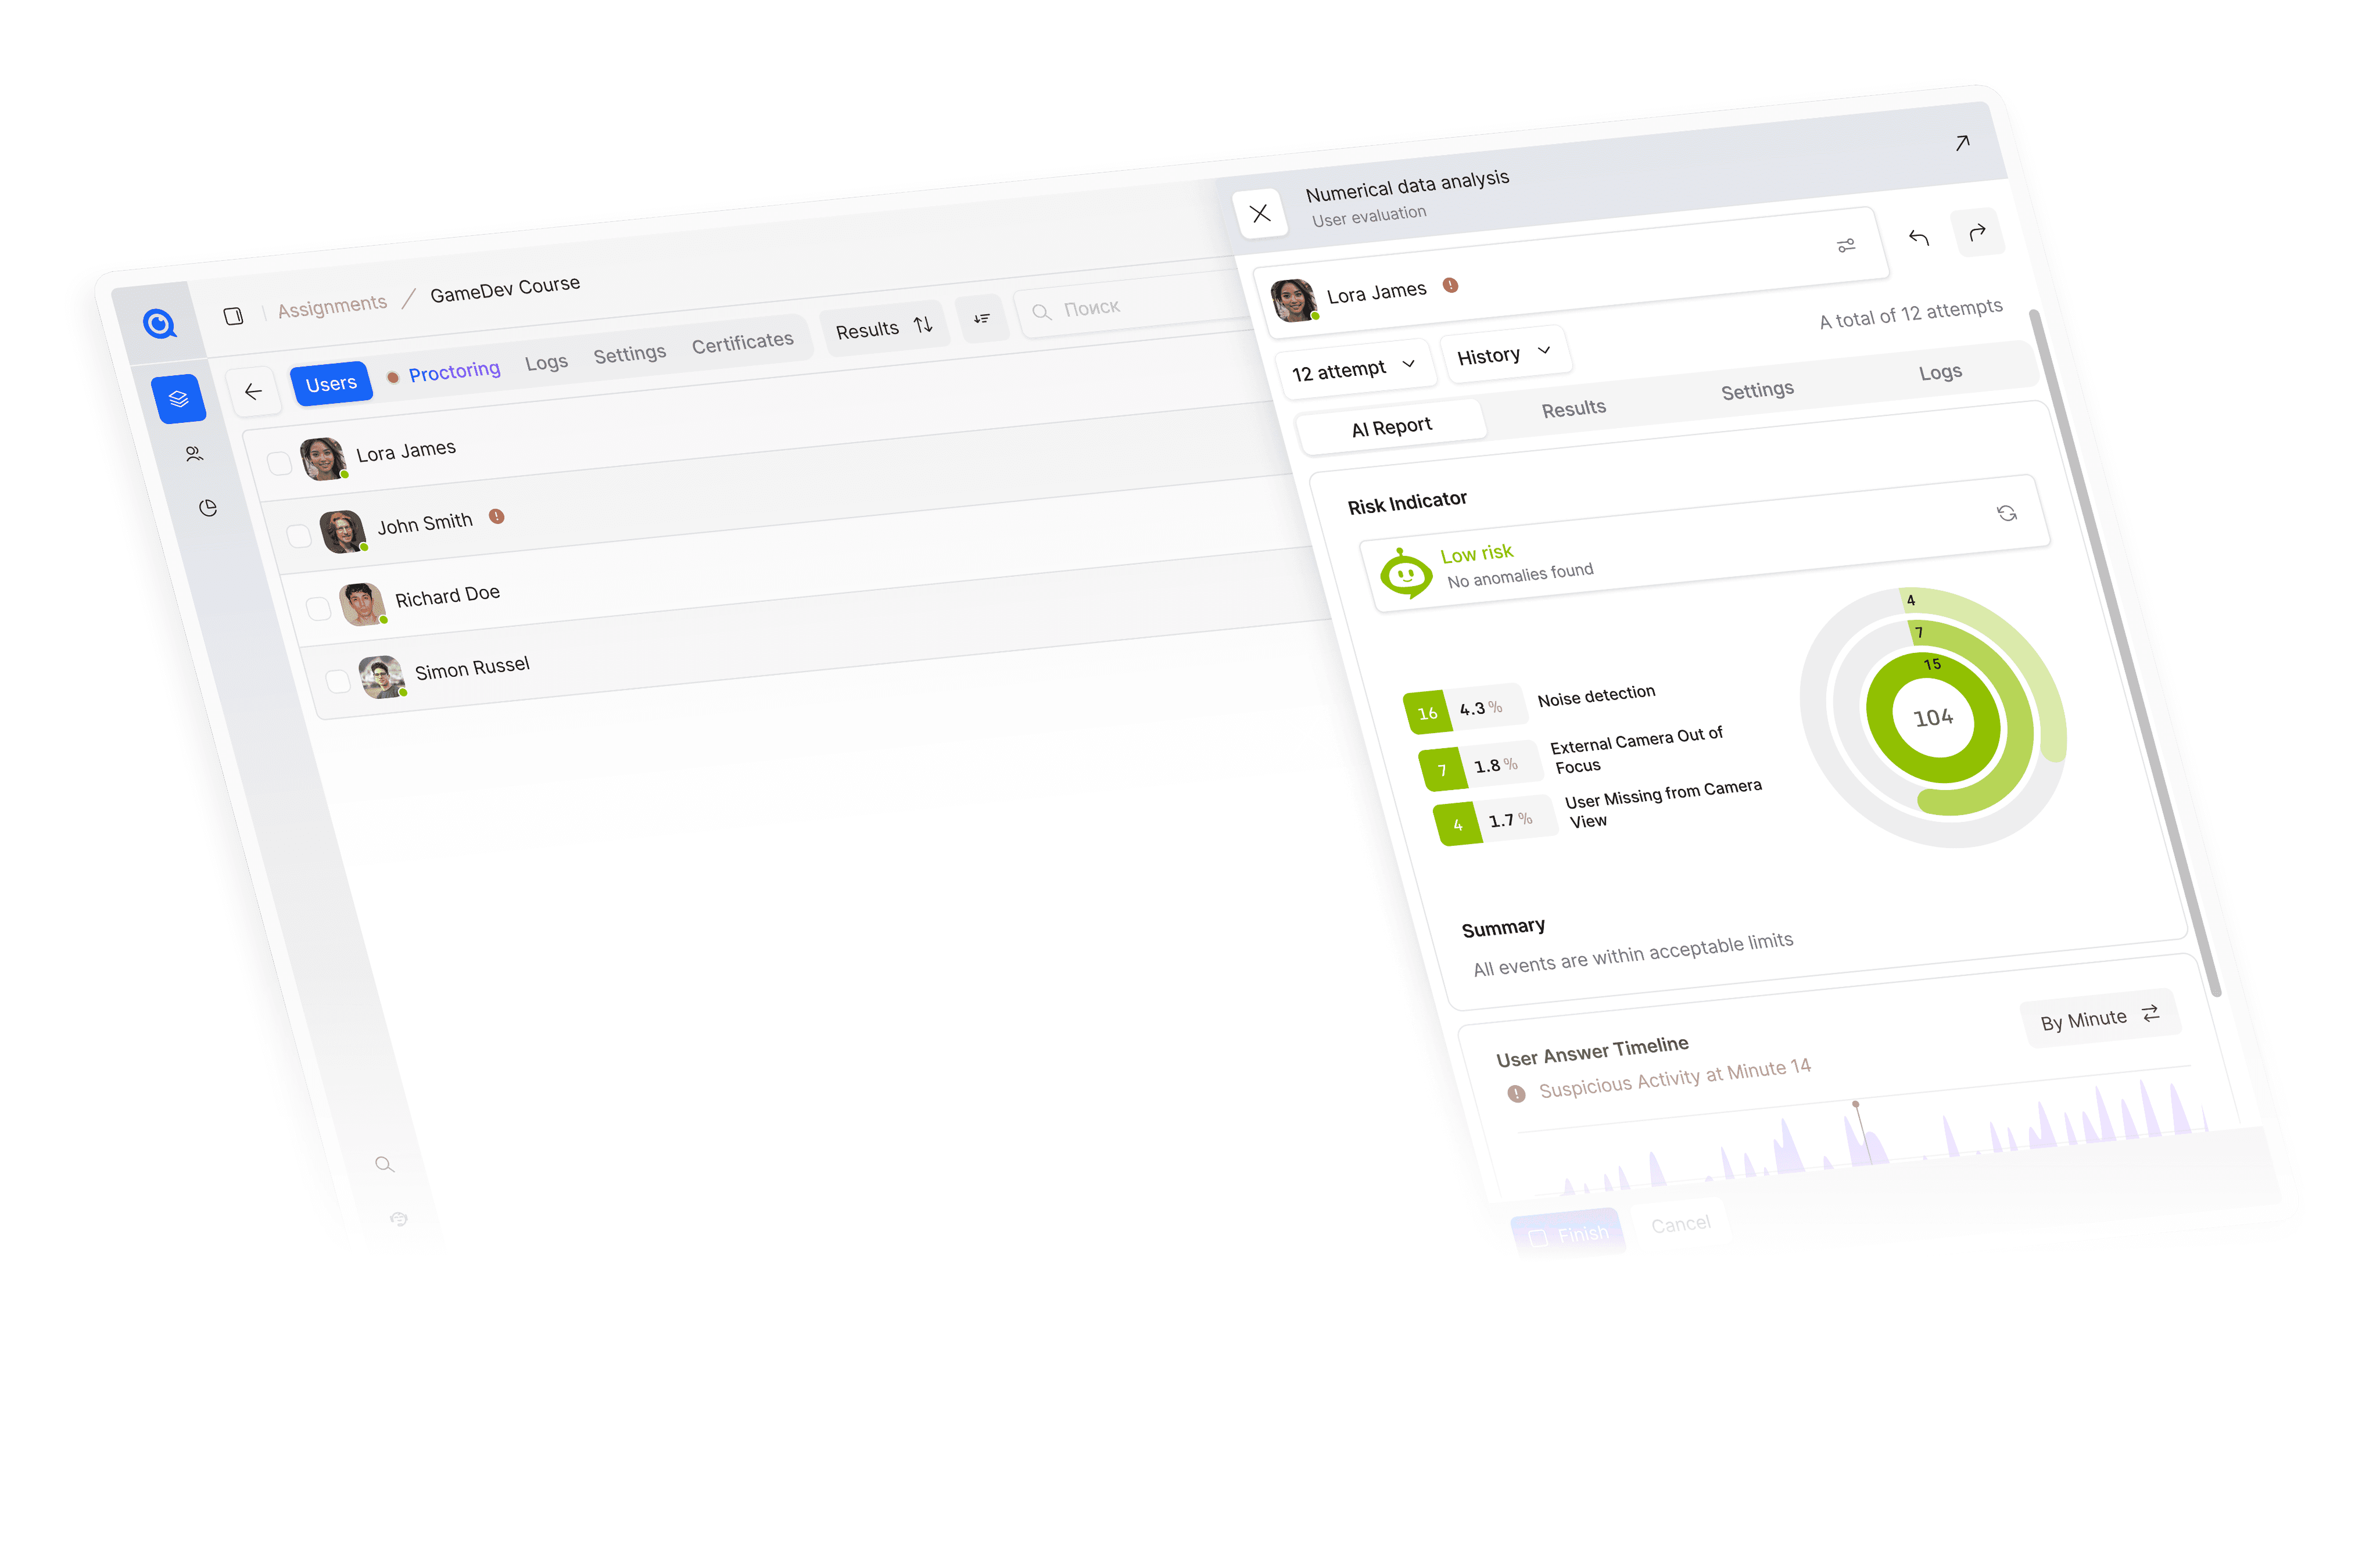Expand the History dropdown
This screenshot has width=2380, height=1551.
1503,354
